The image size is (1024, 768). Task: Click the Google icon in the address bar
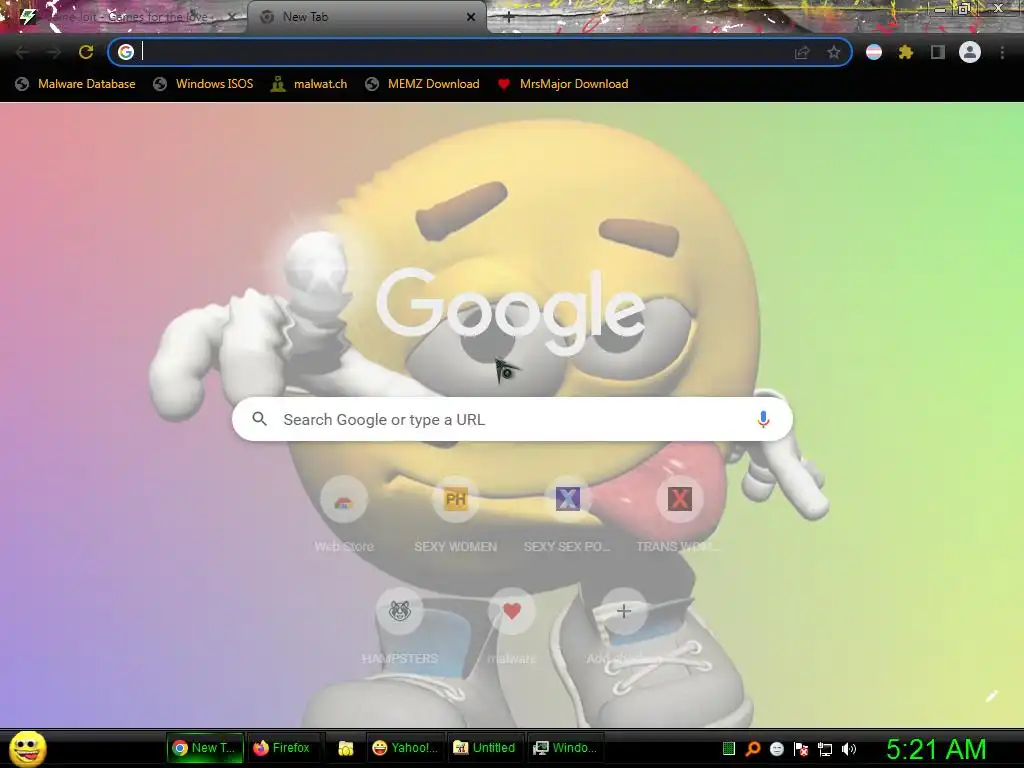pos(126,52)
